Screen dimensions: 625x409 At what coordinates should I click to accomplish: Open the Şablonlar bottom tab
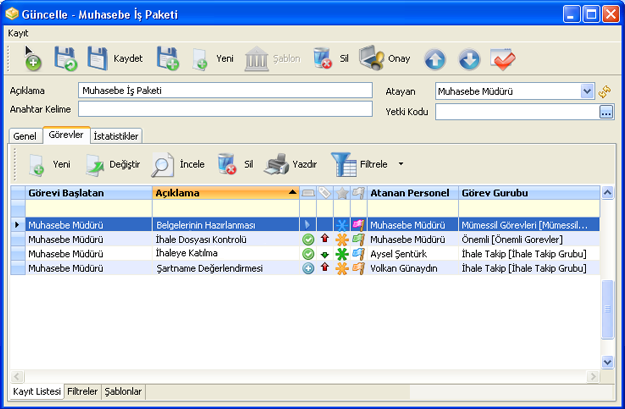coord(124,391)
